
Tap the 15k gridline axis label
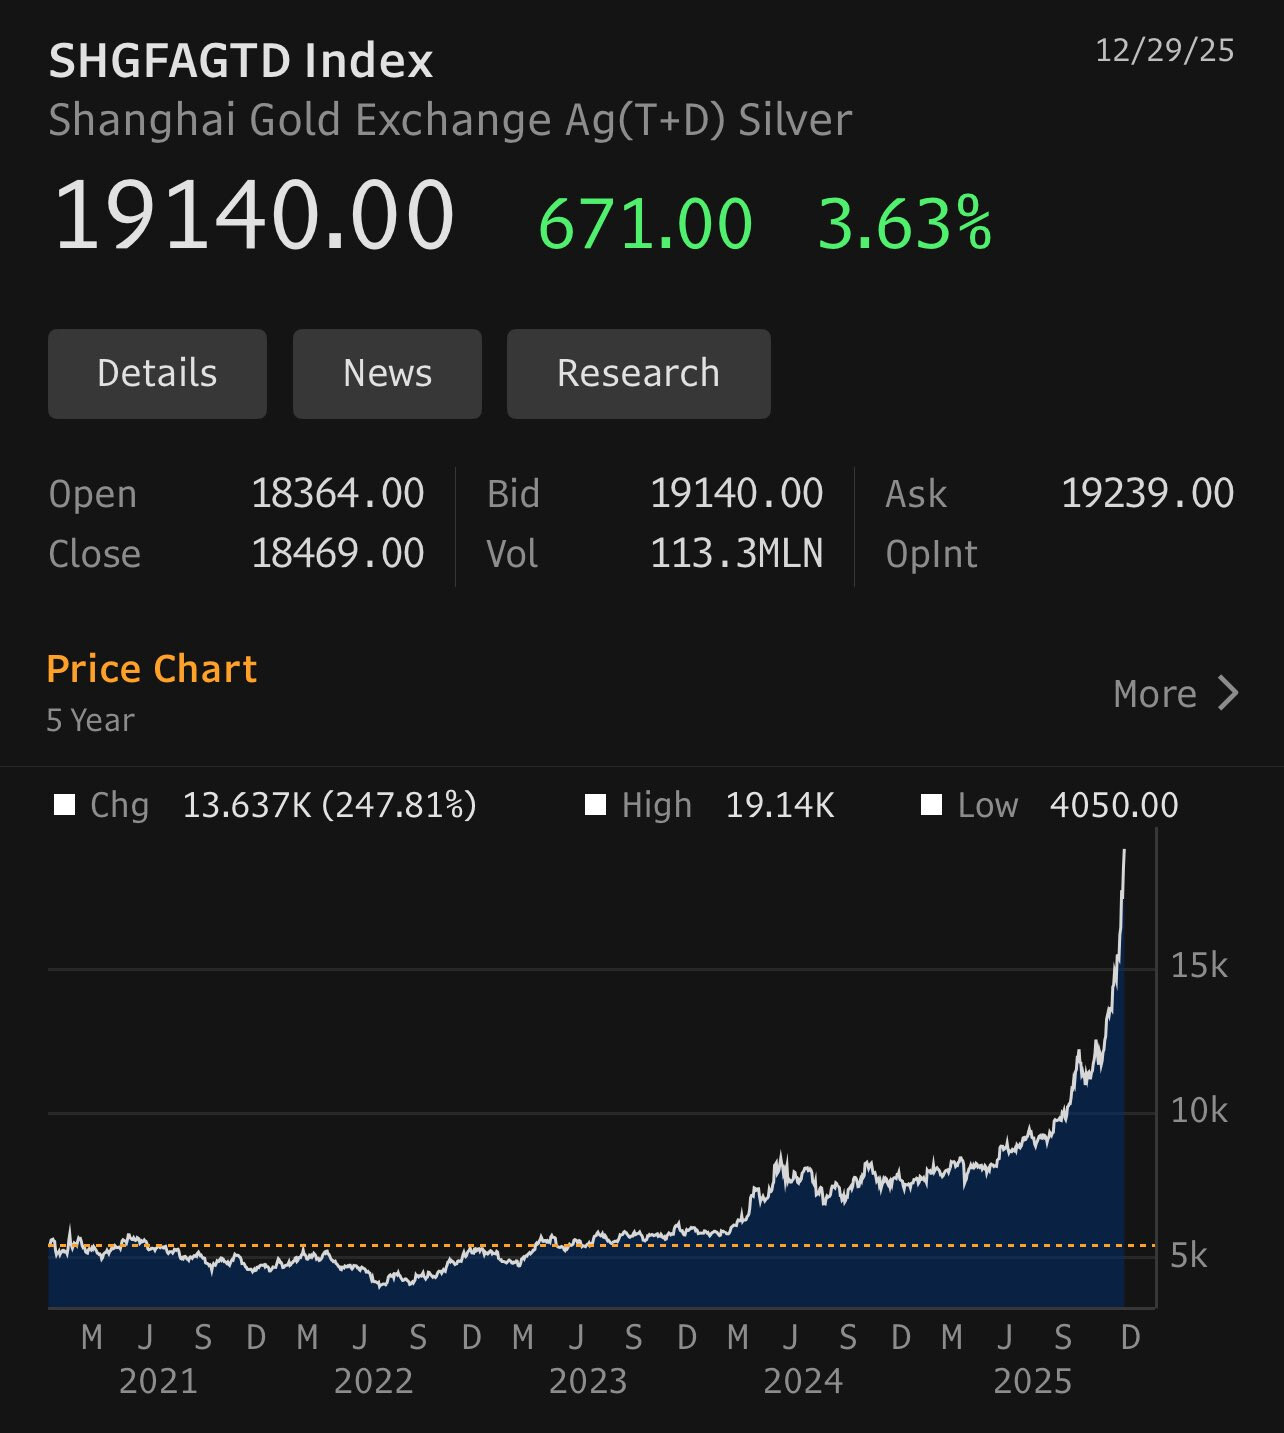point(1198,966)
